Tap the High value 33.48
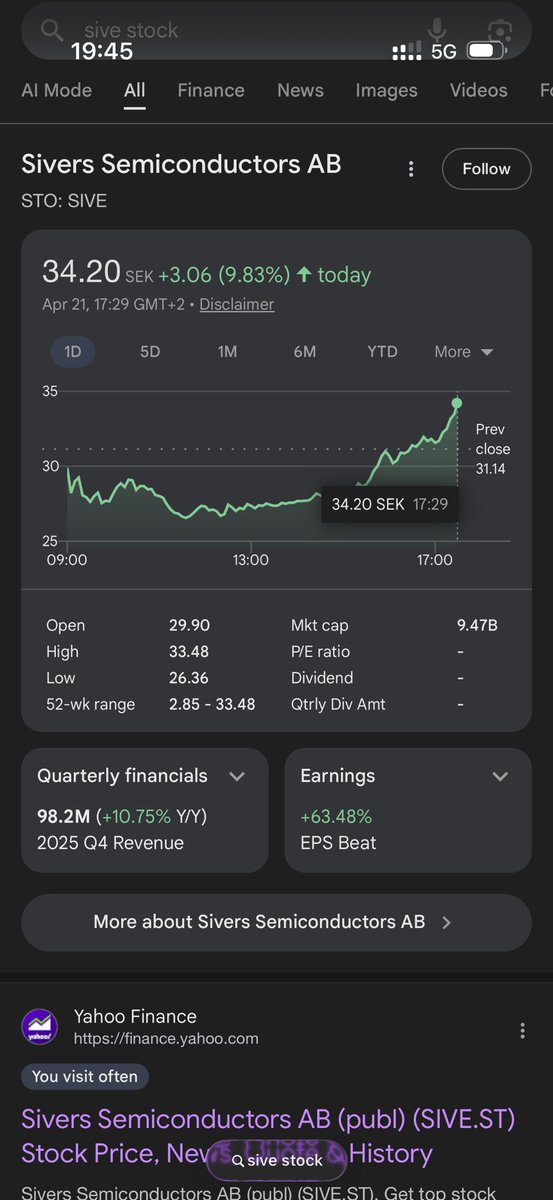Image resolution: width=553 pixels, height=1200 pixels. (189, 652)
